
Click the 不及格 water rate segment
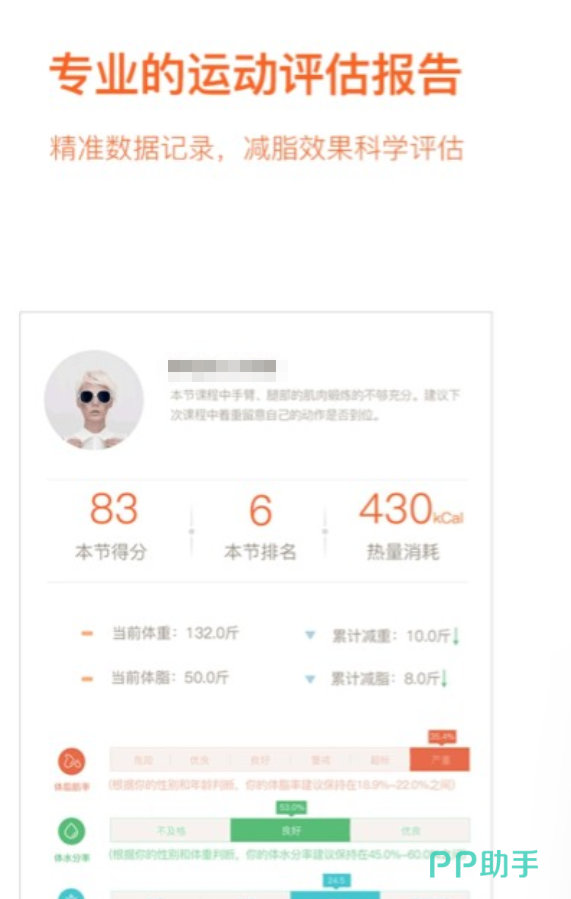coord(170,830)
